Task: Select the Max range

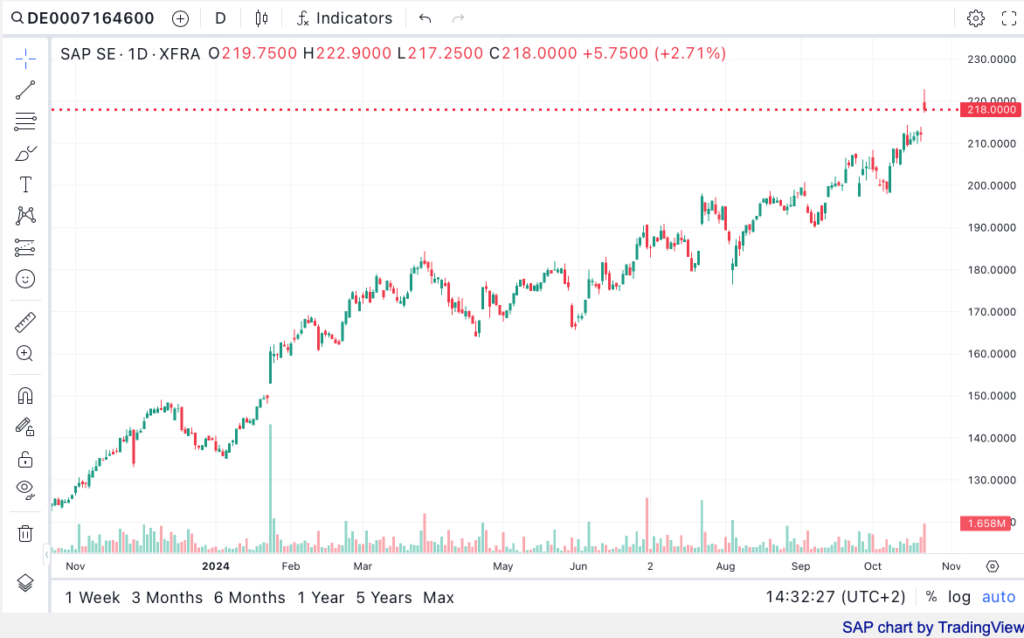Action: click(x=438, y=598)
